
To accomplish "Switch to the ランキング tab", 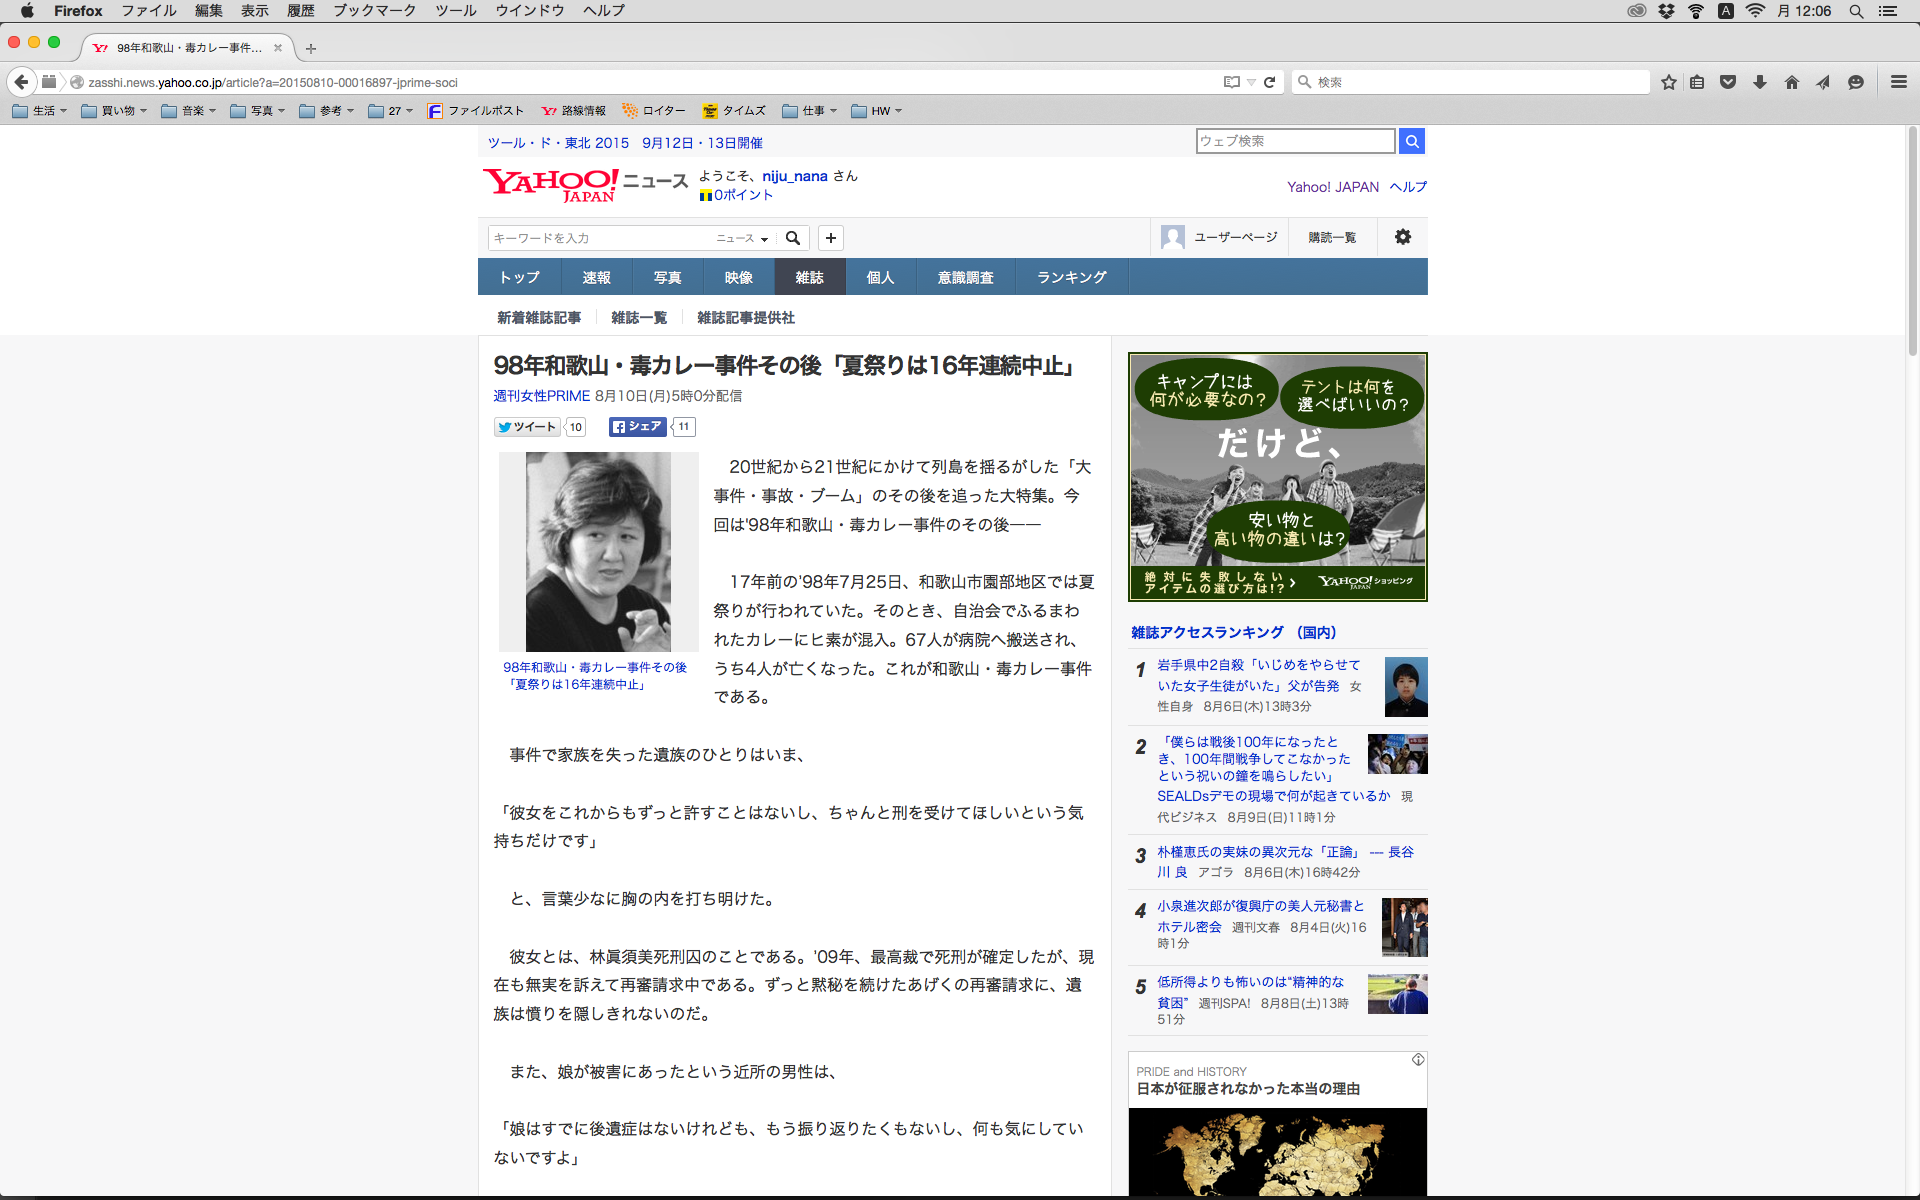I will [1071, 277].
